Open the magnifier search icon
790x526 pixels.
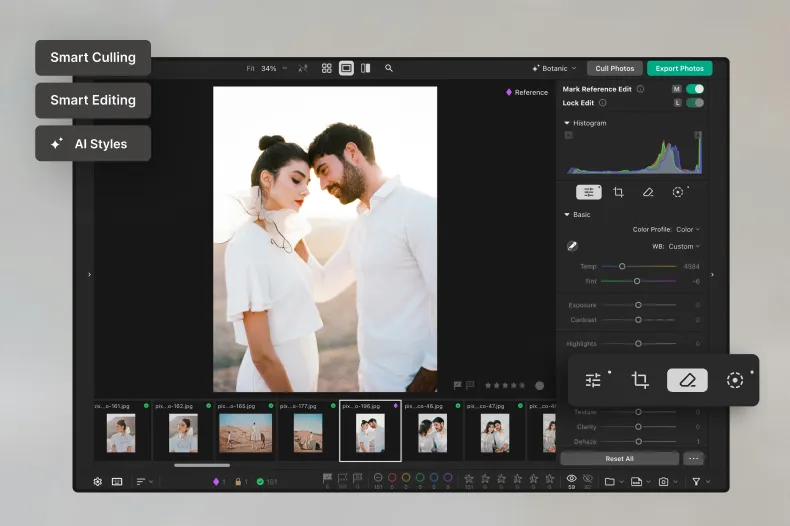point(388,68)
